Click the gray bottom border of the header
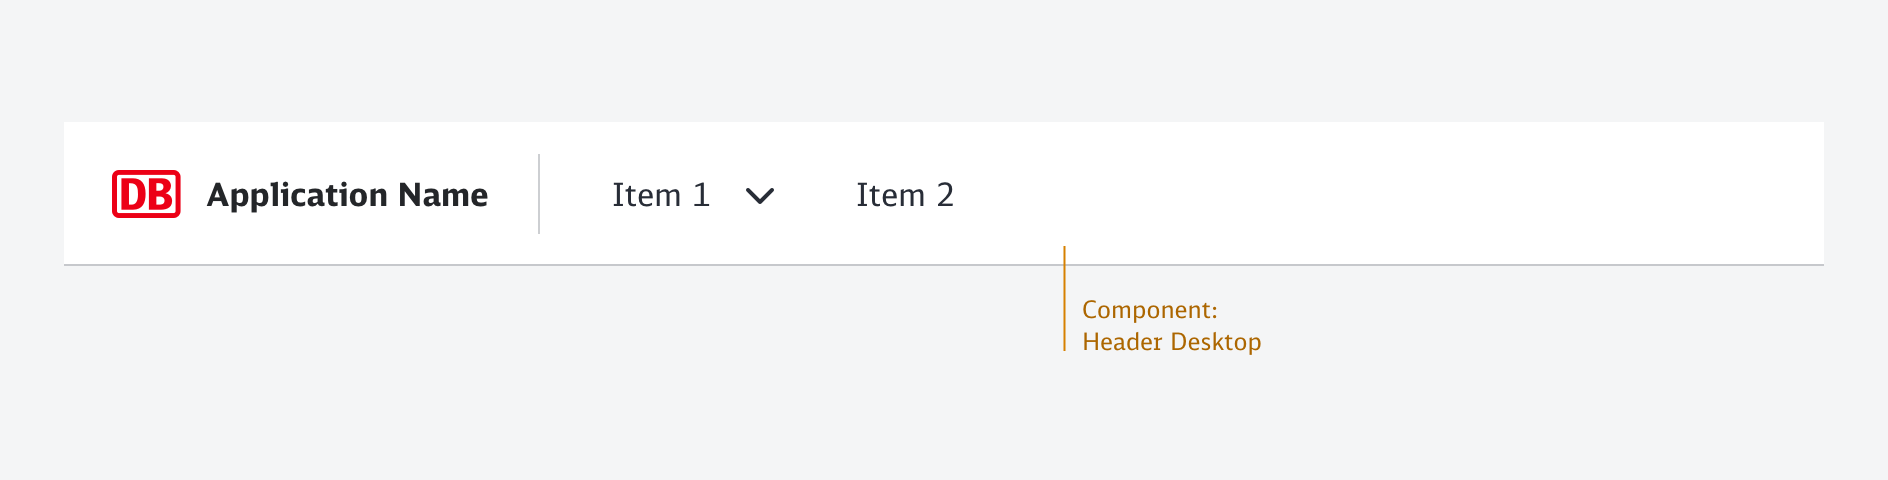Viewport: 1888px width, 480px height. [x=600, y=265]
